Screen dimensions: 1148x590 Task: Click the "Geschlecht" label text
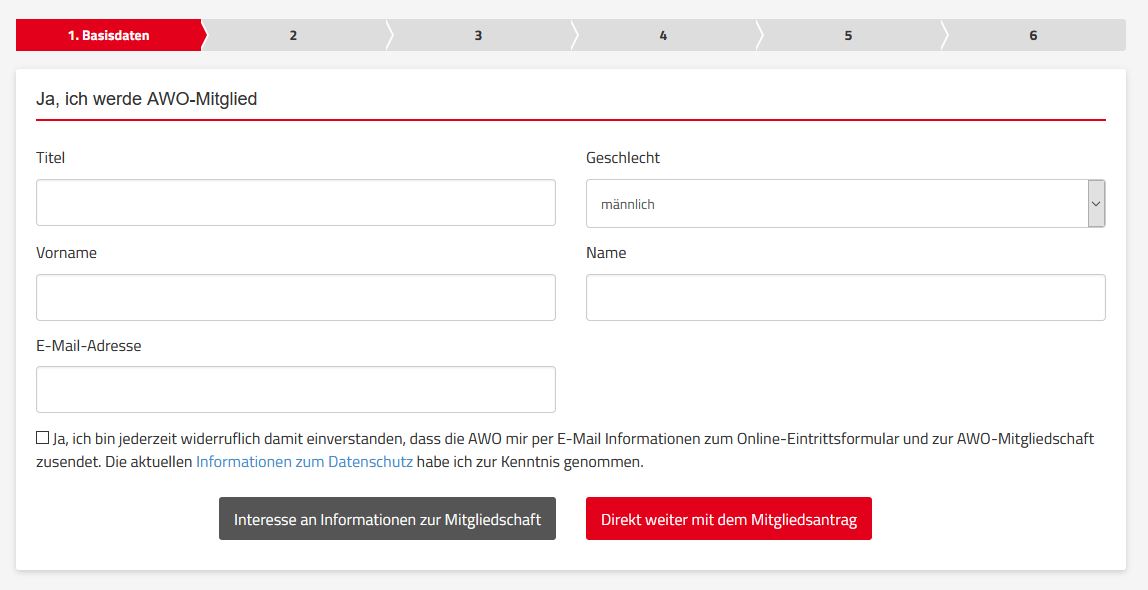(x=623, y=158)
